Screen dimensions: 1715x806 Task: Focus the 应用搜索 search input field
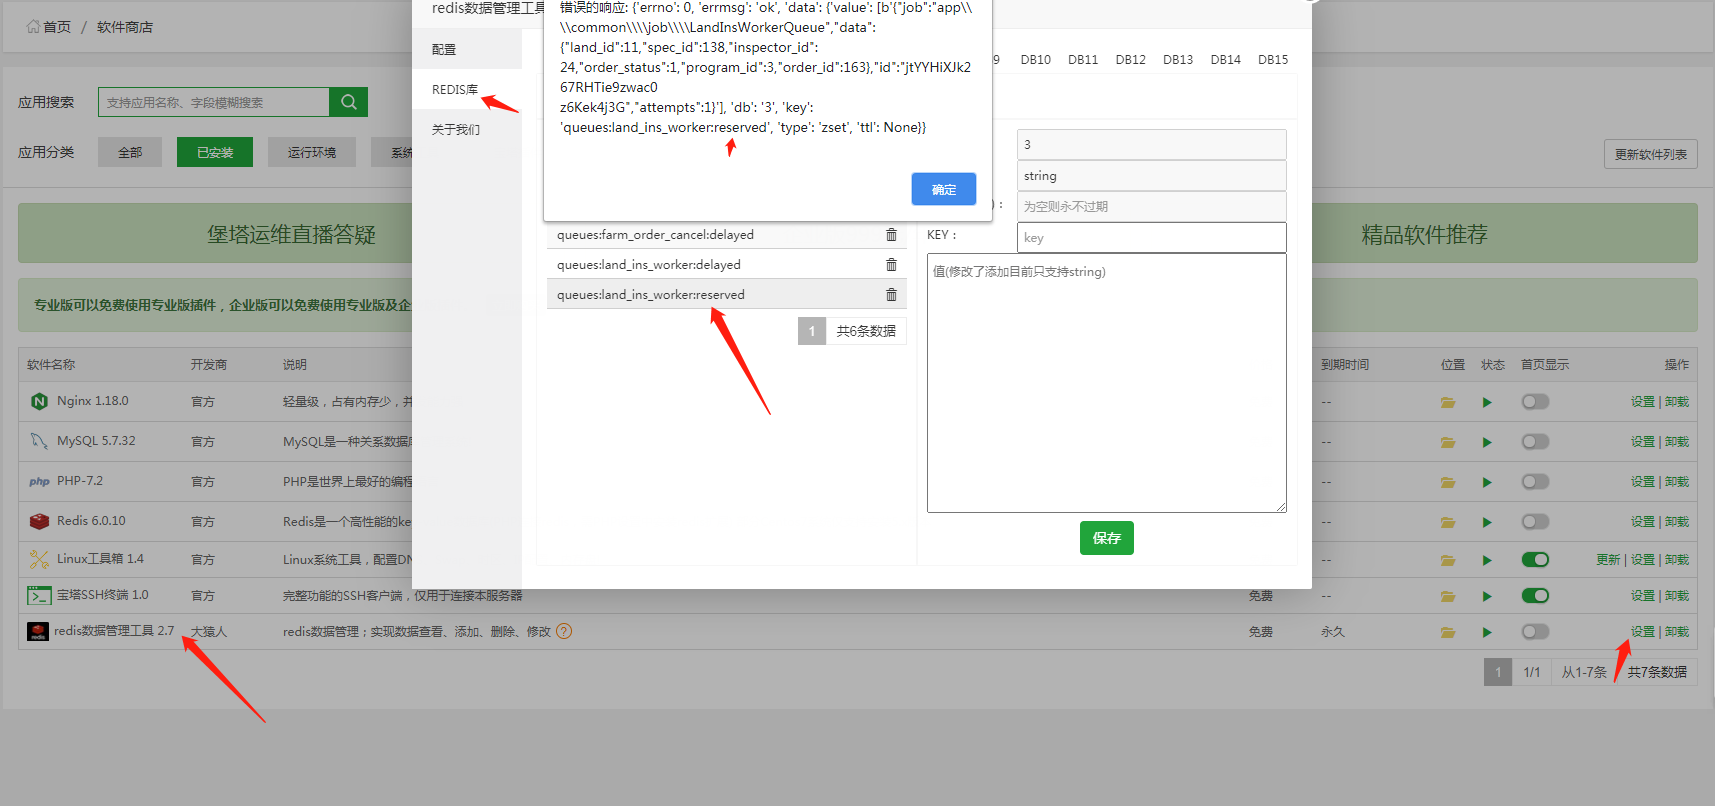tap(214, 102)
